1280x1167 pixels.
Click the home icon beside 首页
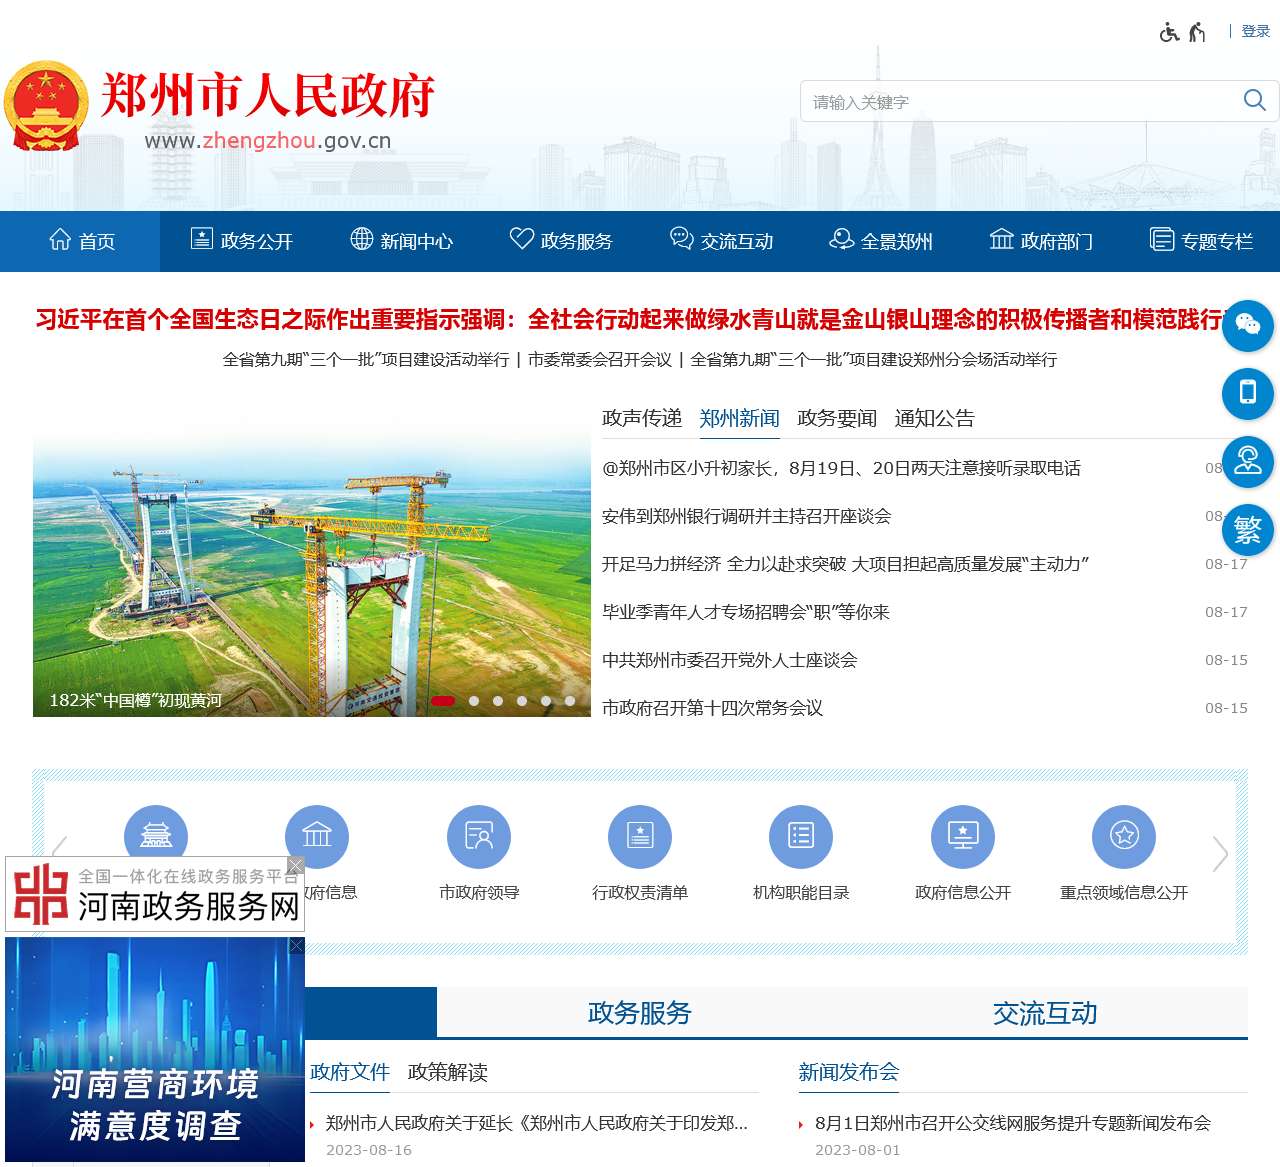click(60, 239)
